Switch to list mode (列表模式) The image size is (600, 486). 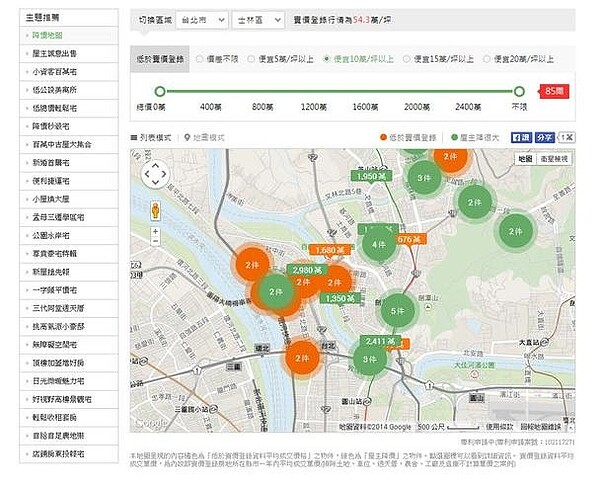pyautogui.click(x=151, y=137)
